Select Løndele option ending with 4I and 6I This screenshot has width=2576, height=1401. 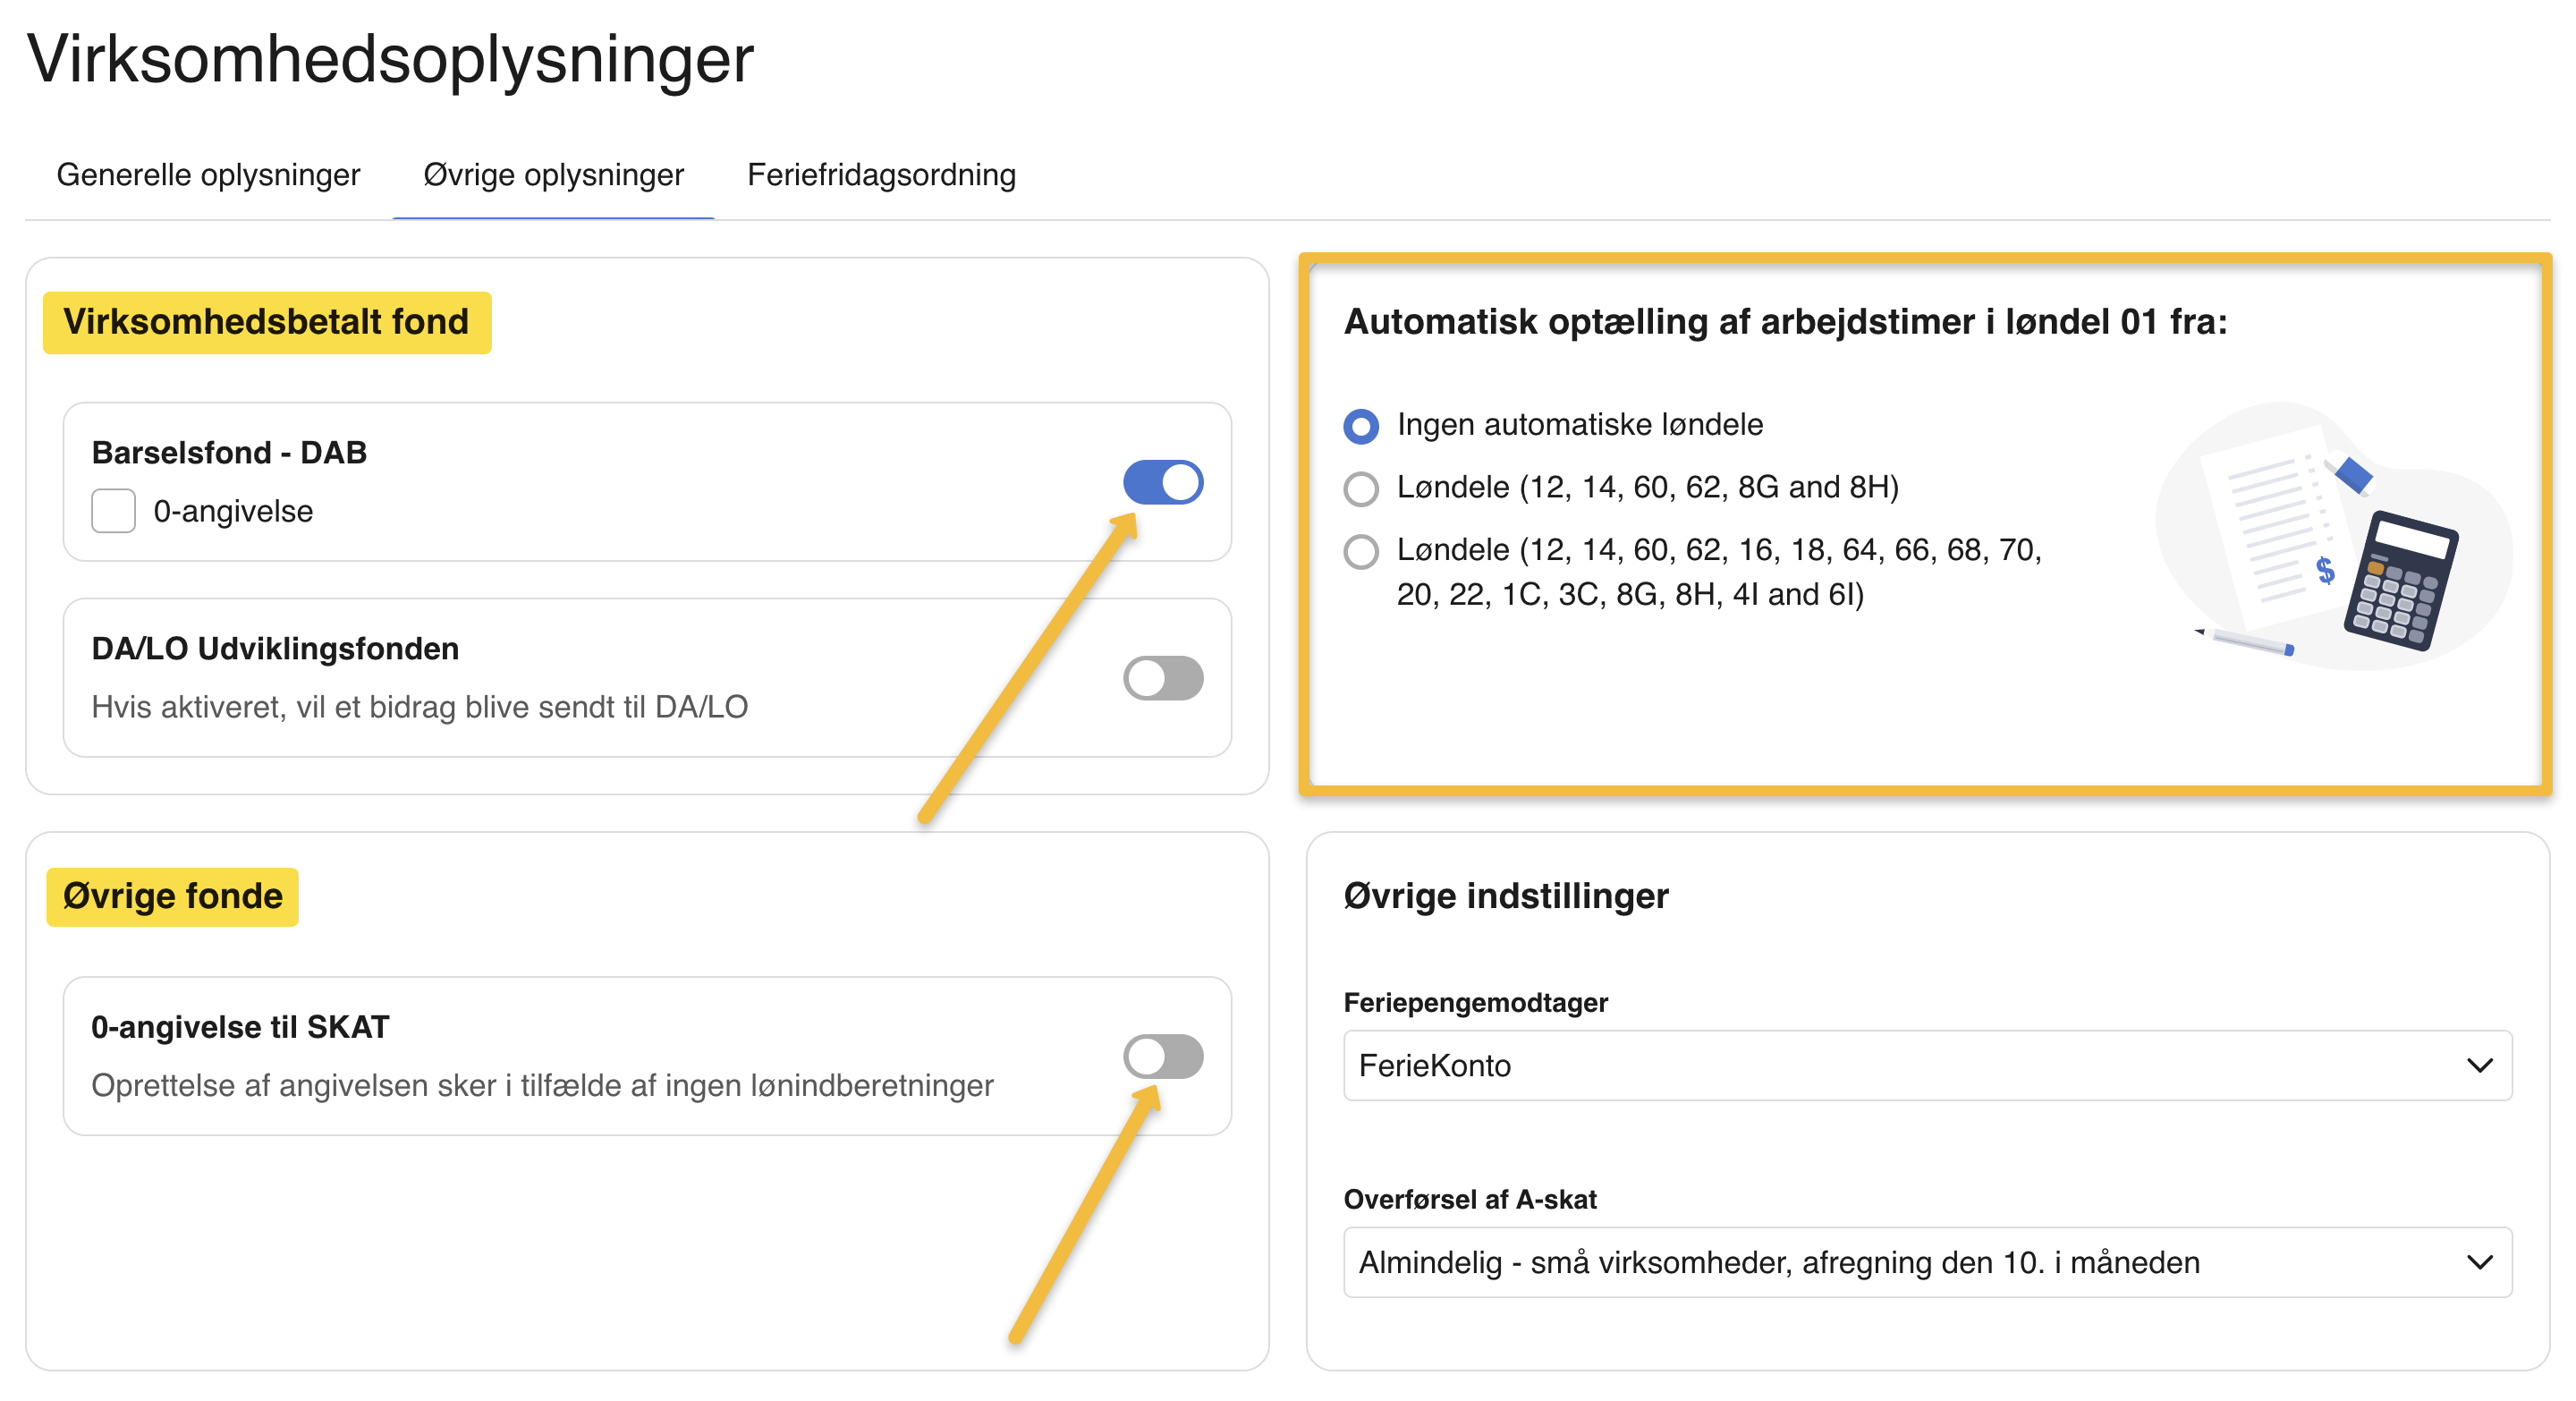pos(1361,551)
